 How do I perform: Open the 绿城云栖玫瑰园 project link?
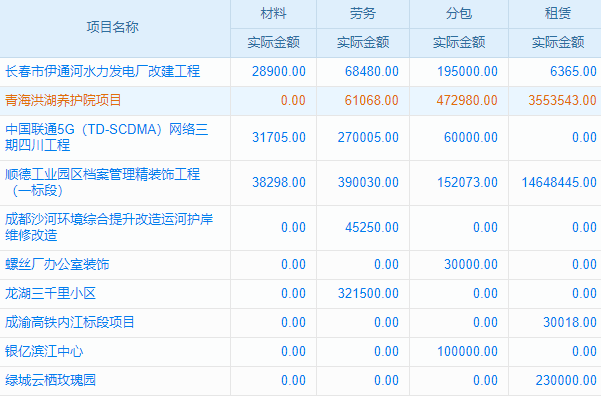tap(50, 380)
